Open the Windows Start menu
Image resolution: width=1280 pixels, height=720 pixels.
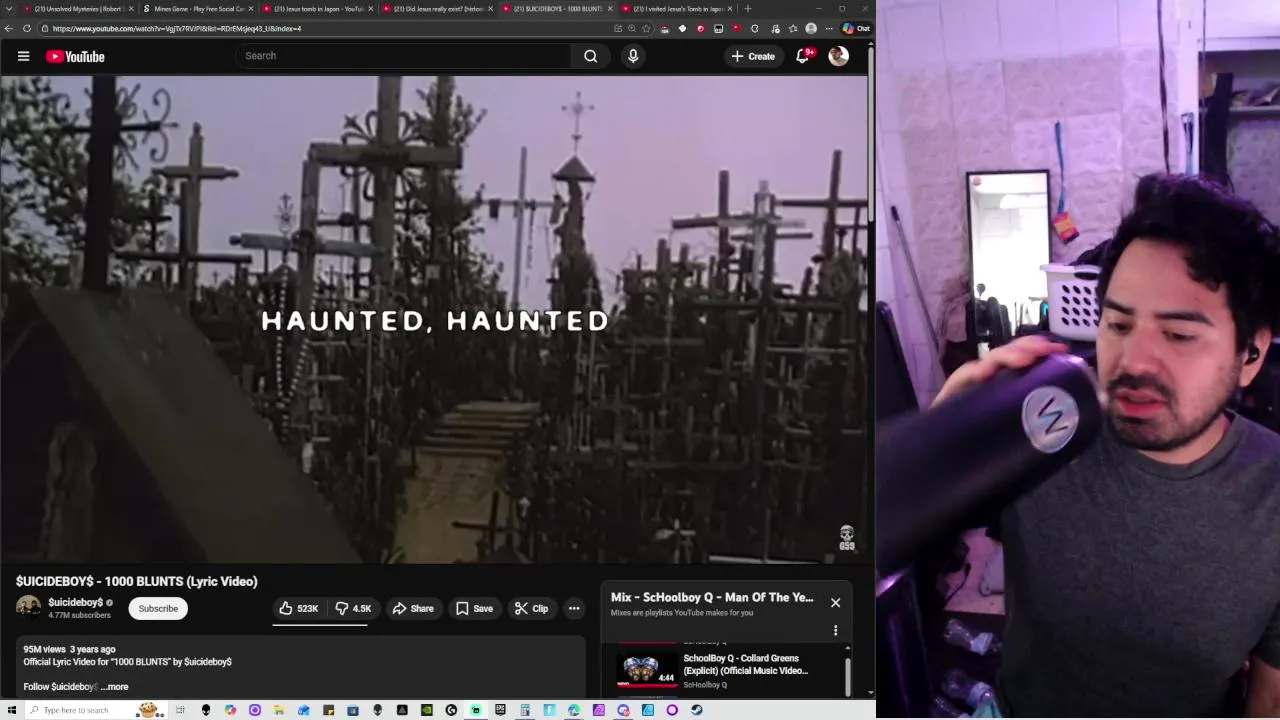[11, 710]
